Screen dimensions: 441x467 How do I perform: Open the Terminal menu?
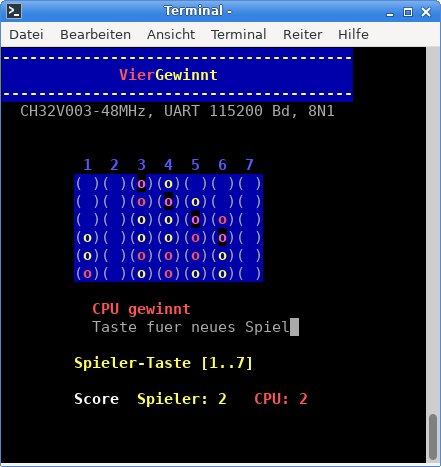click(239, 34)
